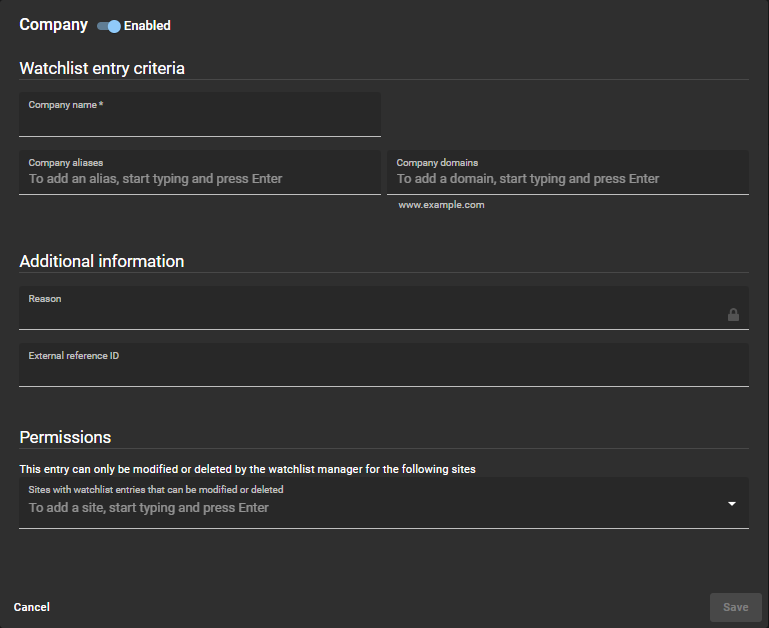Screen dimensions: 769x628
Task: Click the 'Company' title text
Action: (x=54, y=24)
